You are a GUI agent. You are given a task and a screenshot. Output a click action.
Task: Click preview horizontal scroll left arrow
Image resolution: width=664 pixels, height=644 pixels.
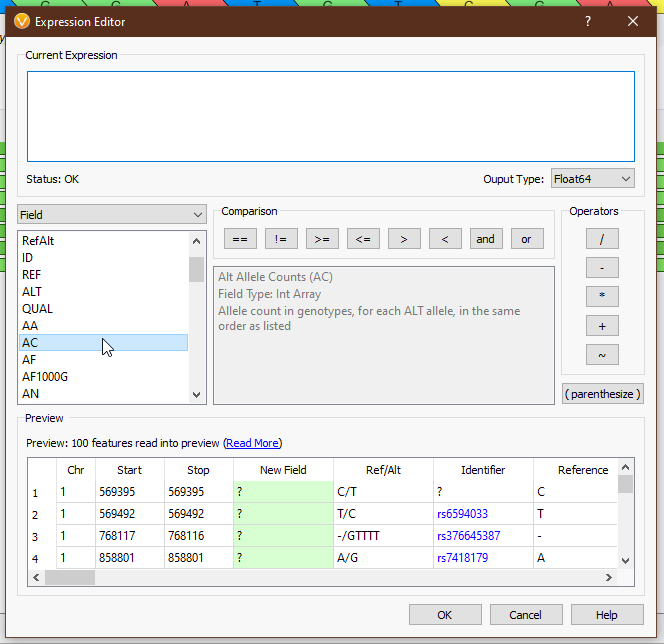[36, 578]
